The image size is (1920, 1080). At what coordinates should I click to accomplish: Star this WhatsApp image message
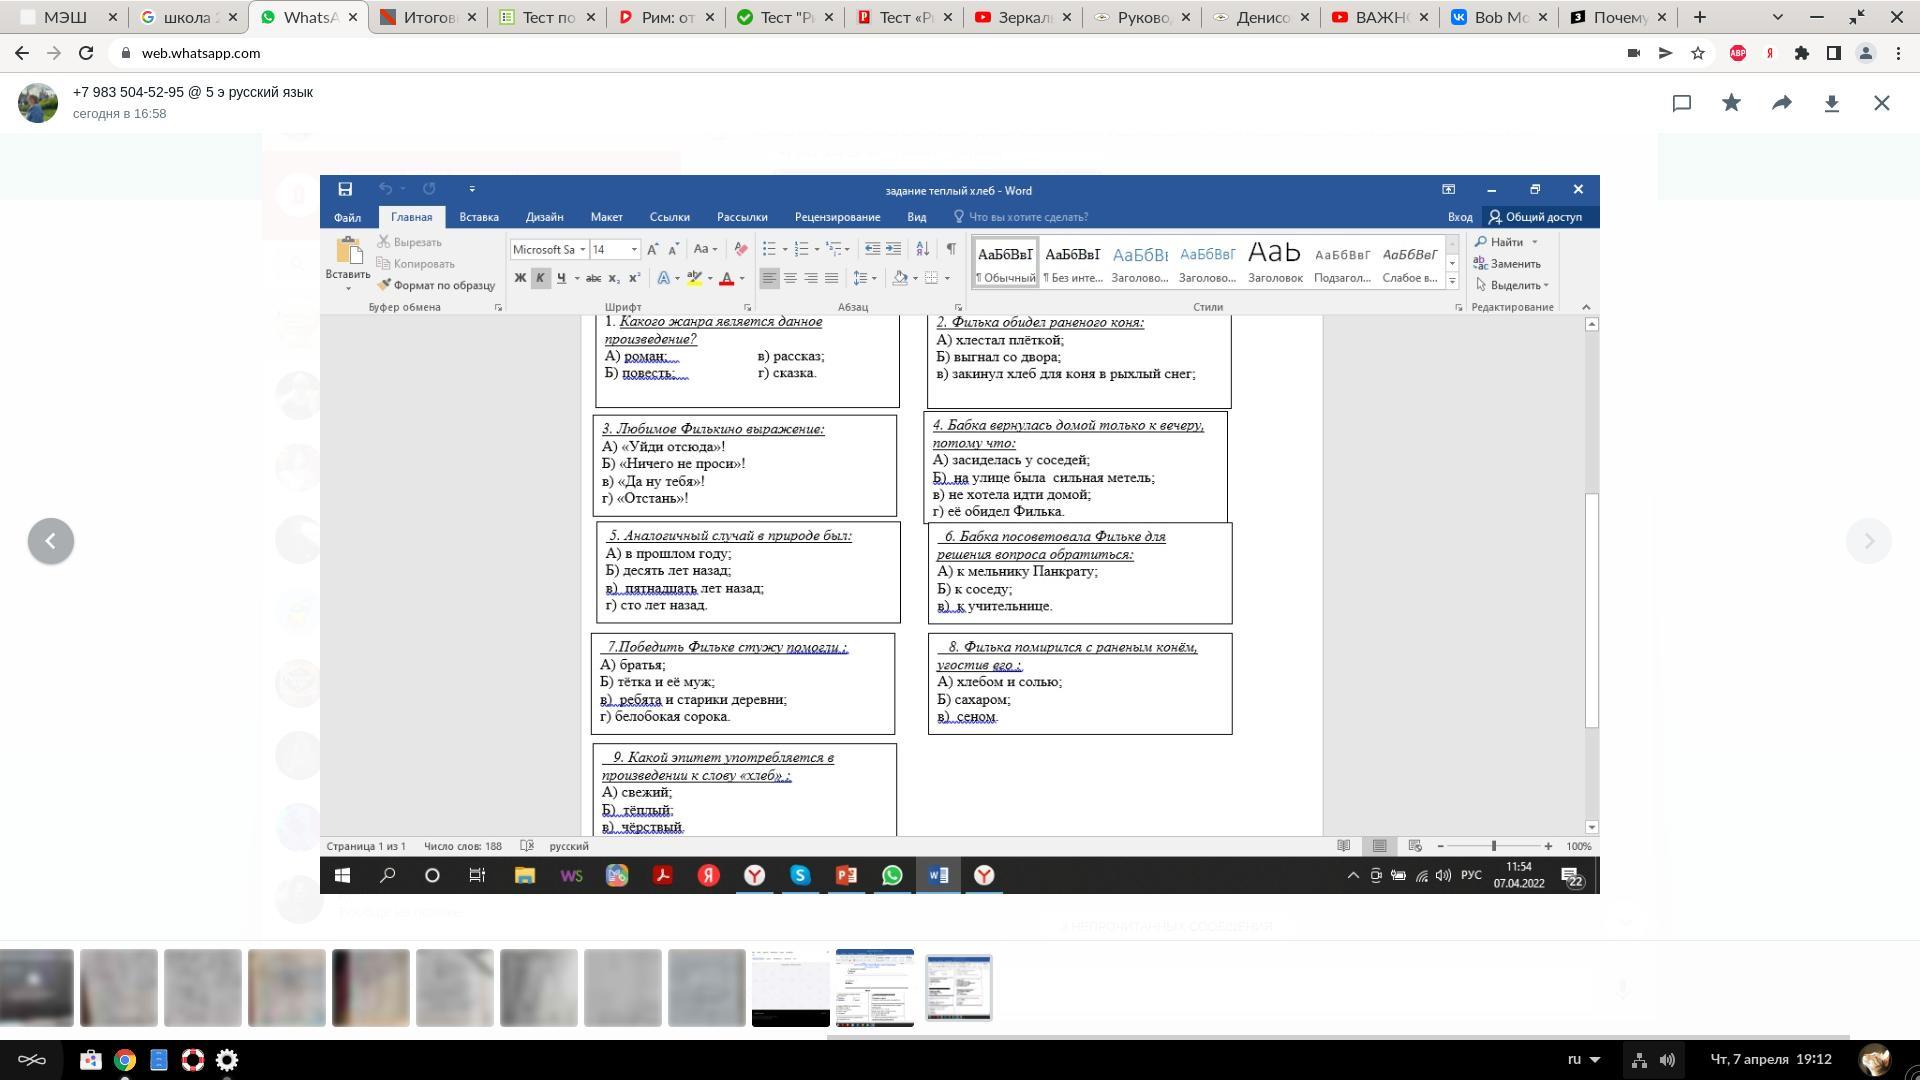point(1731,103)
